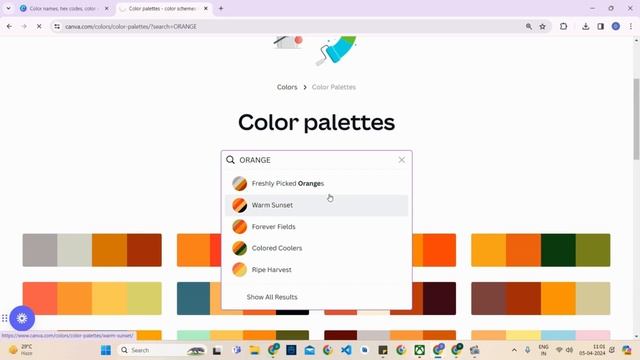This screenshot has width=640, height=360.
Task: Open the tab search dropdown
Action: [8, 8]
